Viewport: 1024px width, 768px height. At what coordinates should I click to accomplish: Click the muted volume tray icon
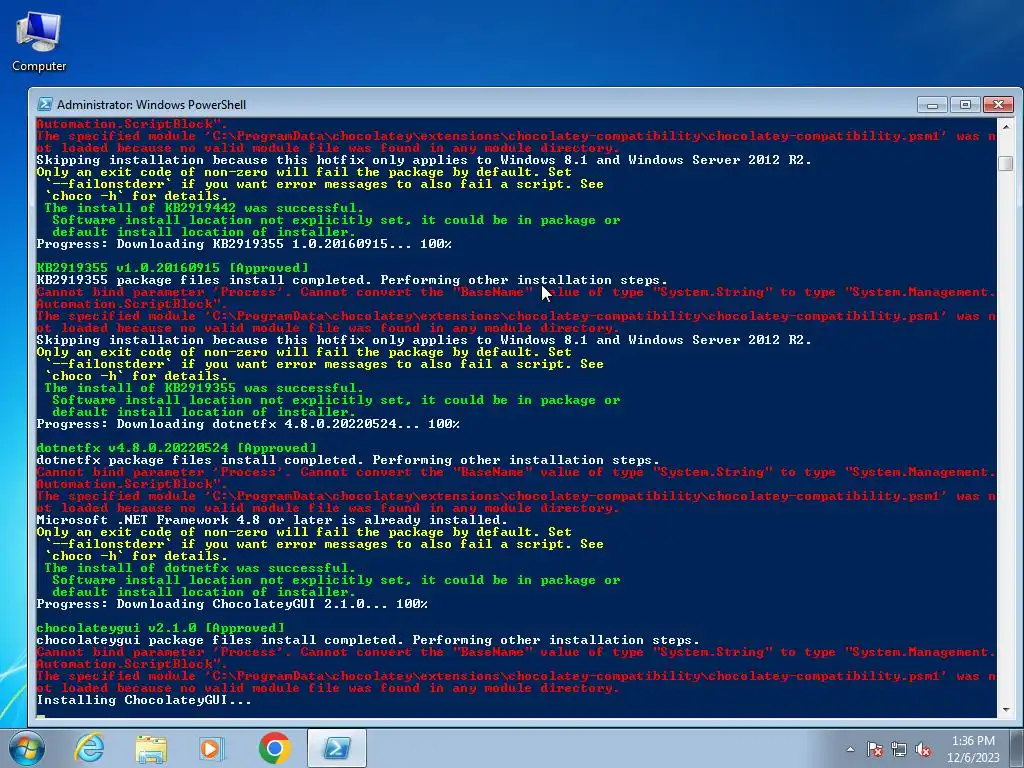[x=923, y=750]
